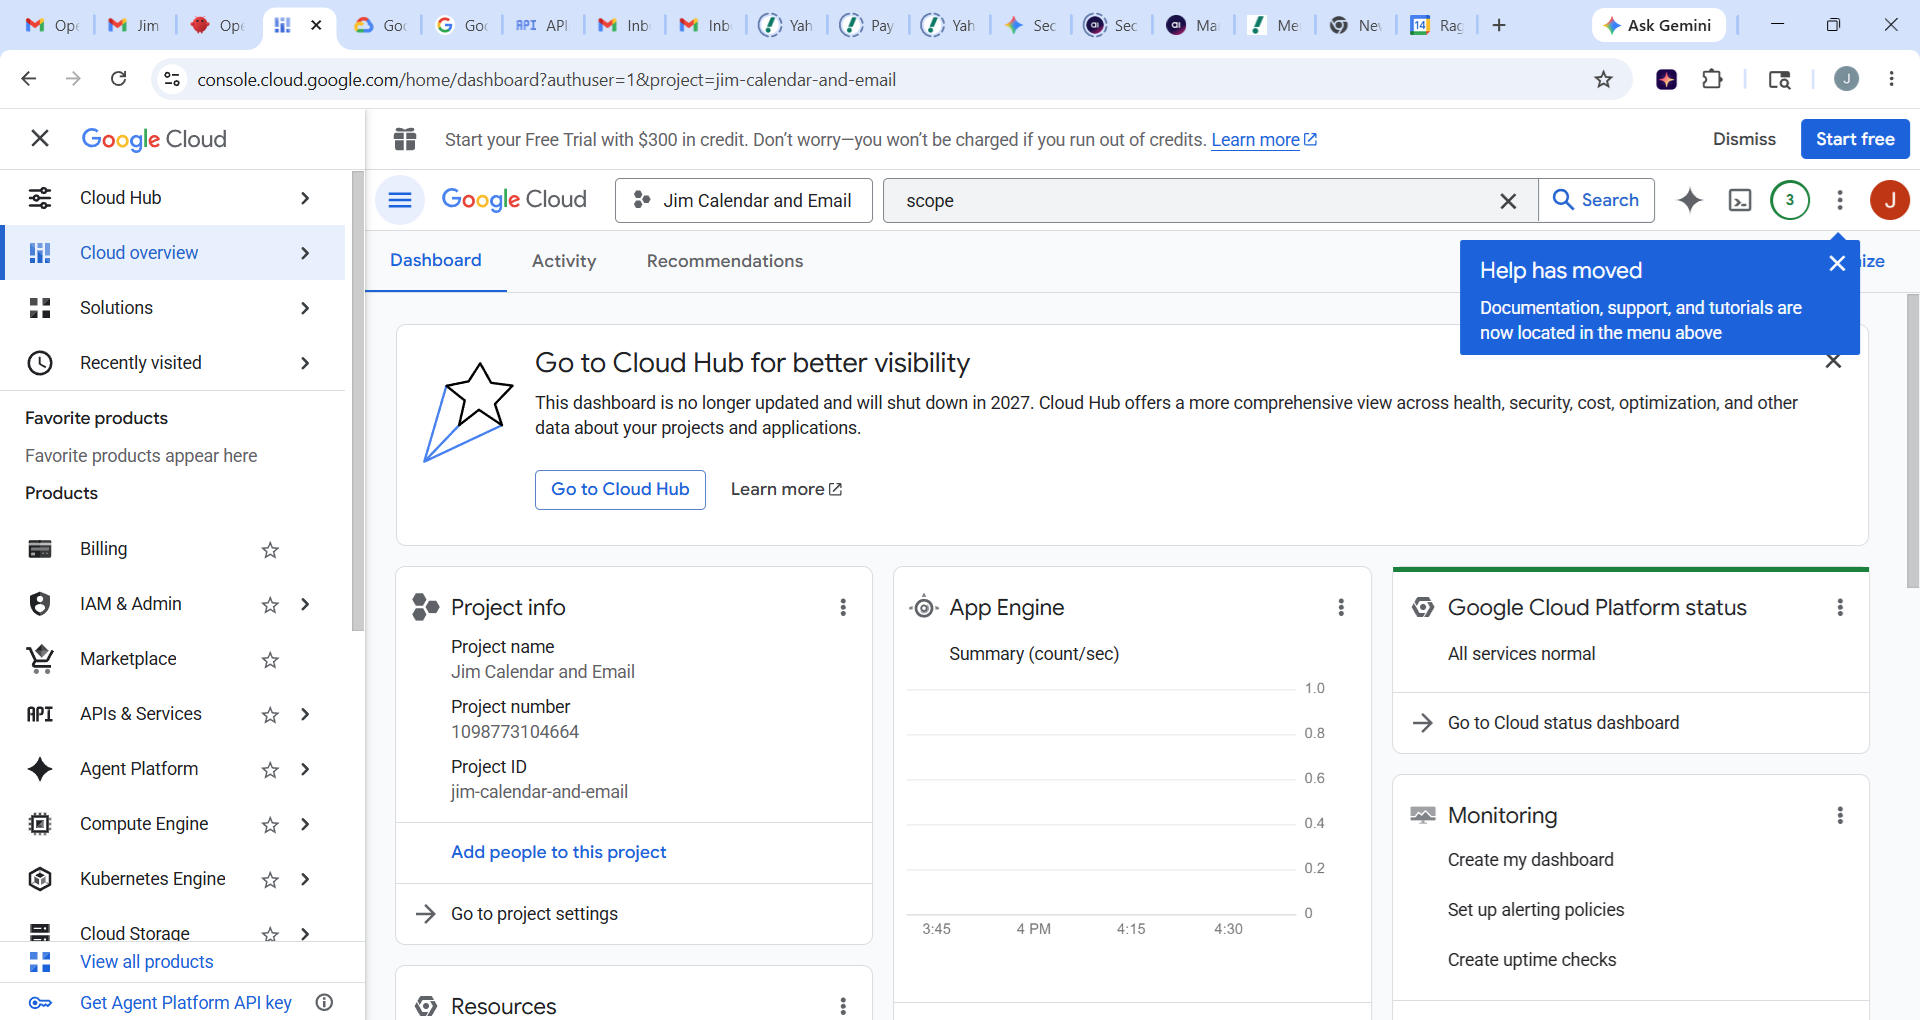Close the left navigation menu
This screenshot has height=1020, width=1920.
[x=40, y=138]
